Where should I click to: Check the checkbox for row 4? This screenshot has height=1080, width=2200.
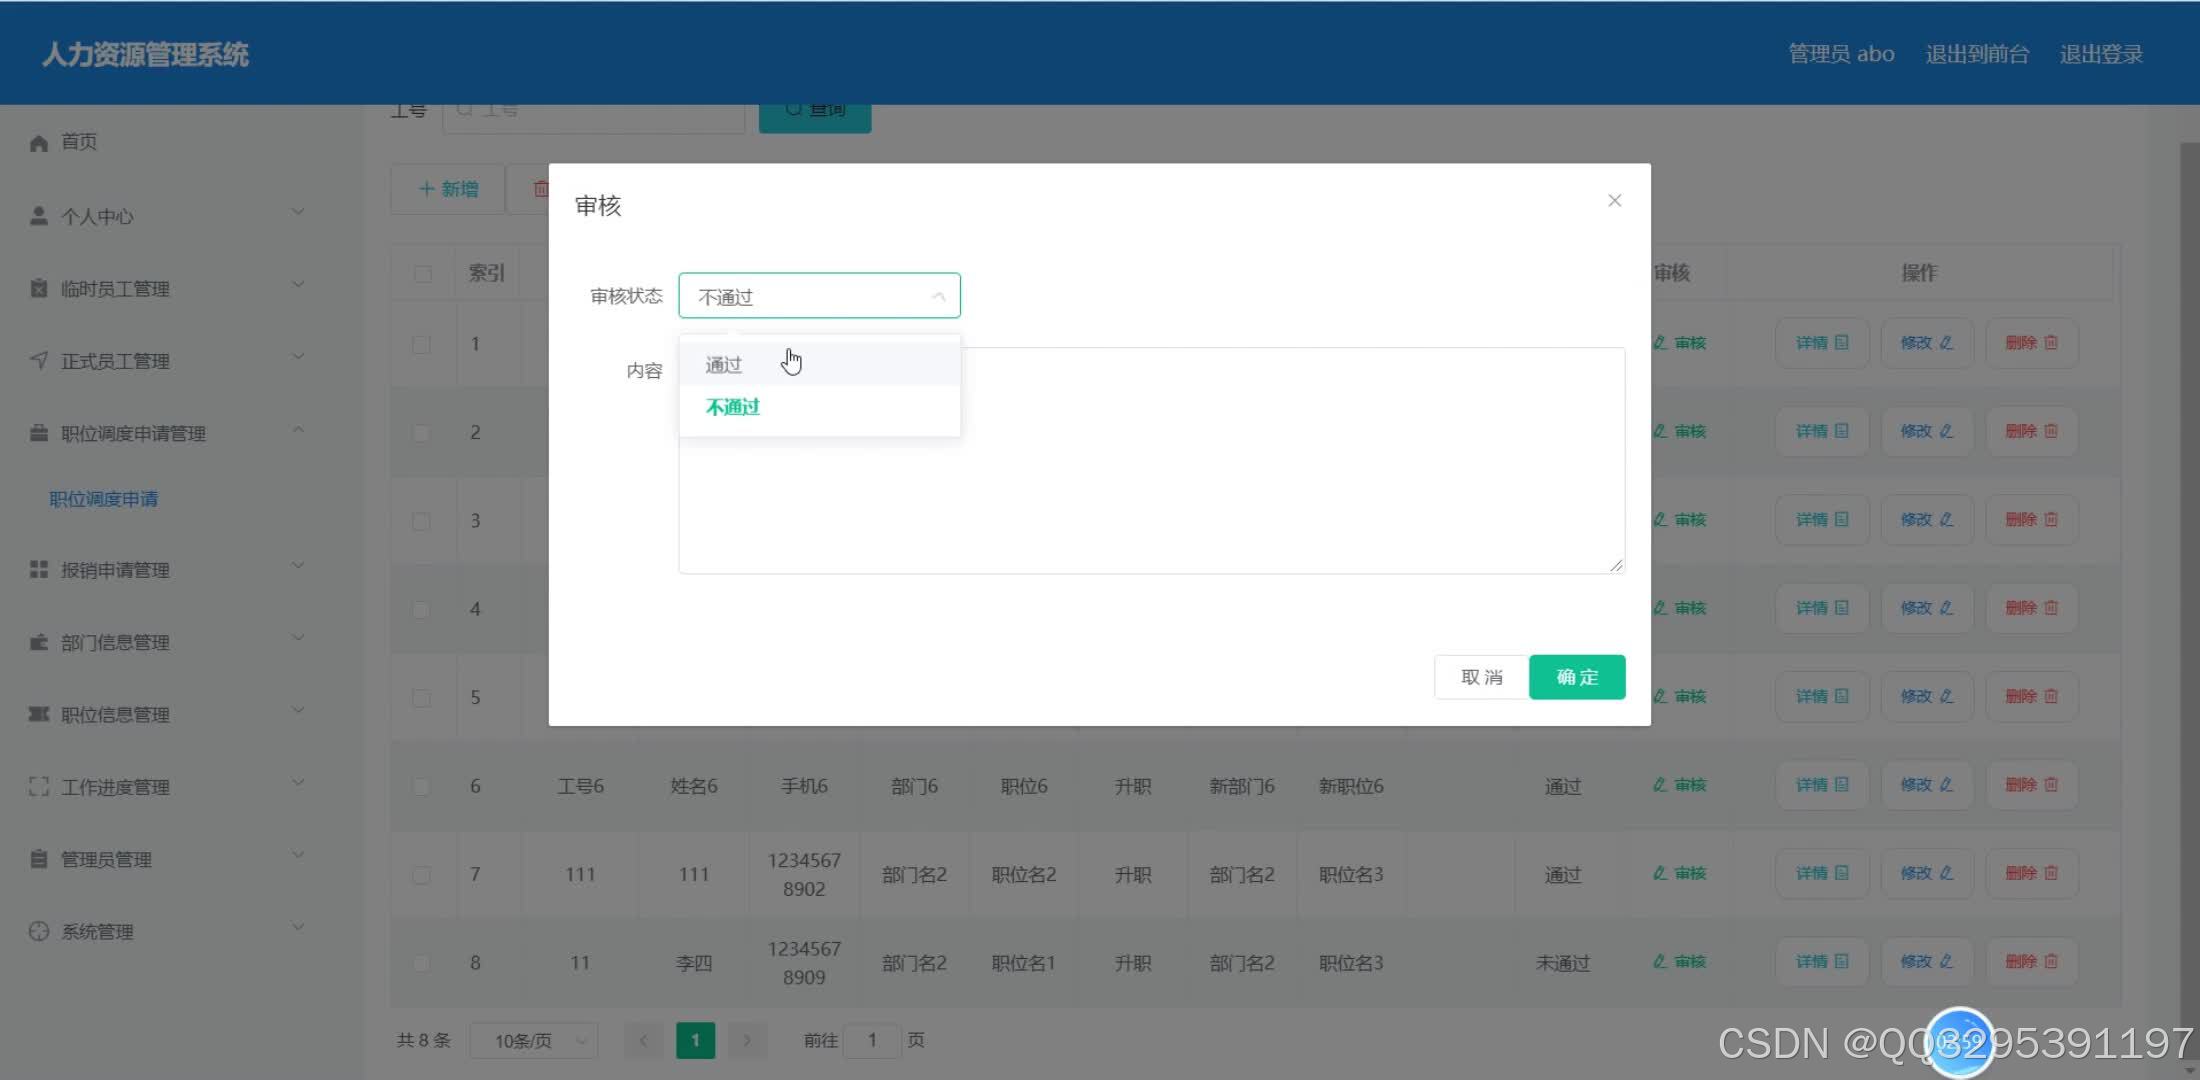click(422, 609)
